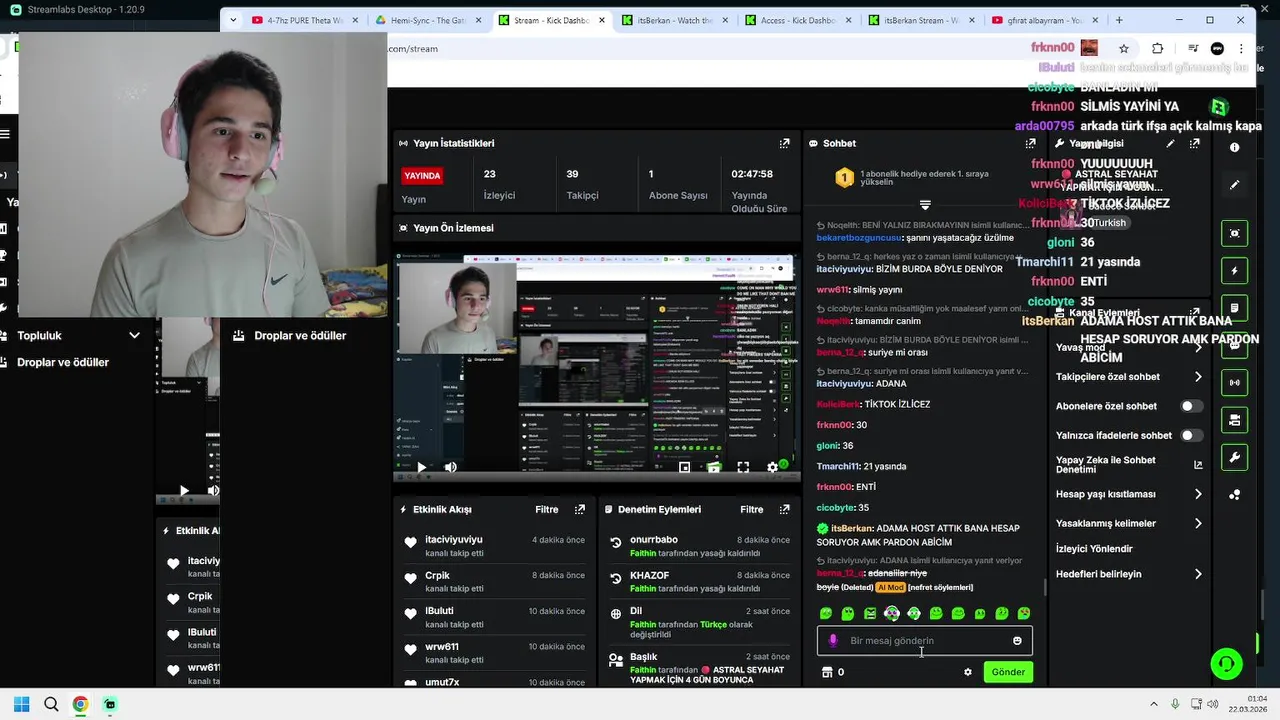Open the info icon in the right sidebar
This screenshot has width=1280, height=720.
[x=1234, y=147]
